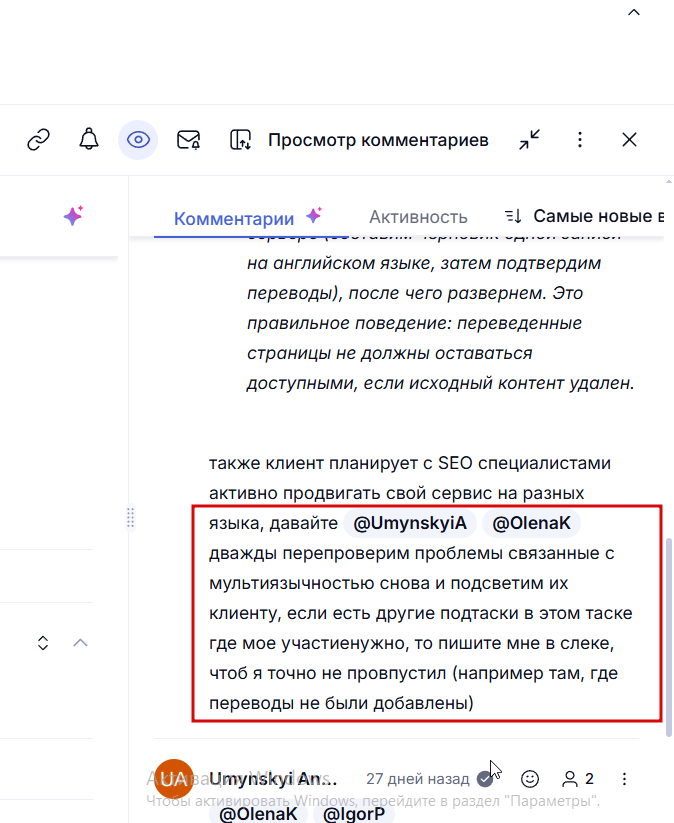
Task: Click the UA avatar of Umynskyi
Action: (x=174, y=779)
